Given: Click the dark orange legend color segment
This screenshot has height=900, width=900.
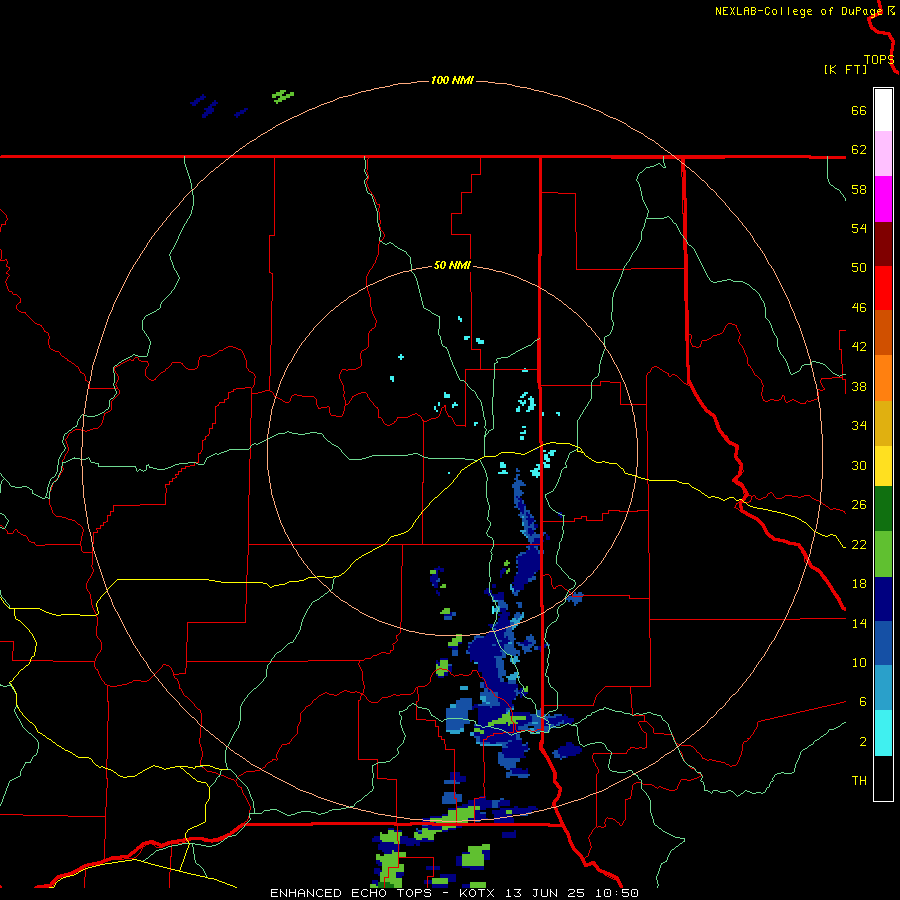Looking at the screenshot, I should click(x=883, y=333).
